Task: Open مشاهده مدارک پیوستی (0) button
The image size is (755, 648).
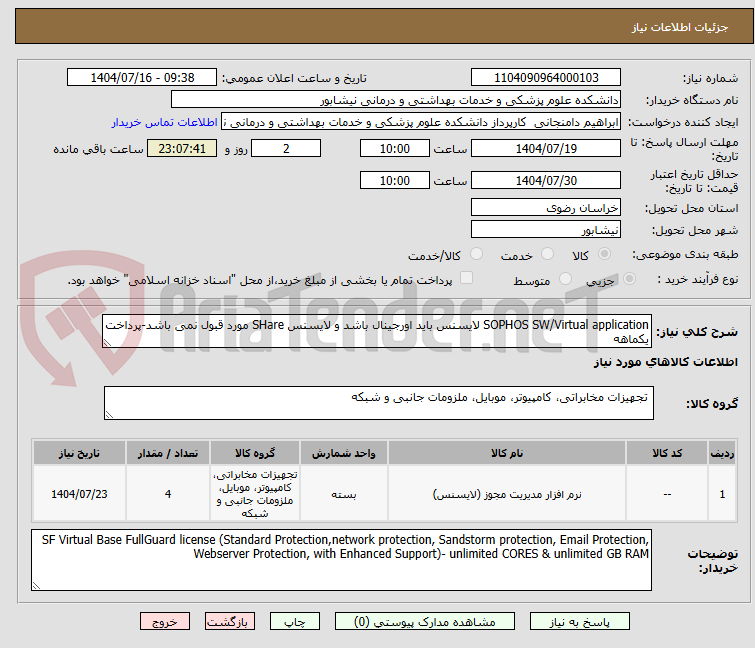Action: (424, 622)
